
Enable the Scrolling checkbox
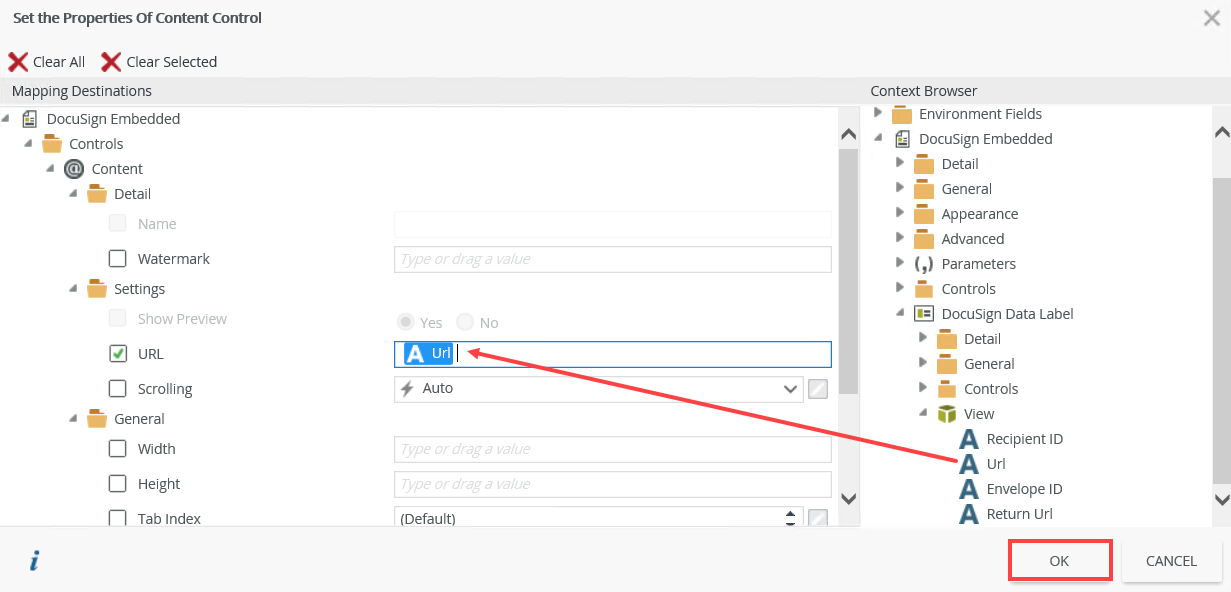tap(118, 389)
